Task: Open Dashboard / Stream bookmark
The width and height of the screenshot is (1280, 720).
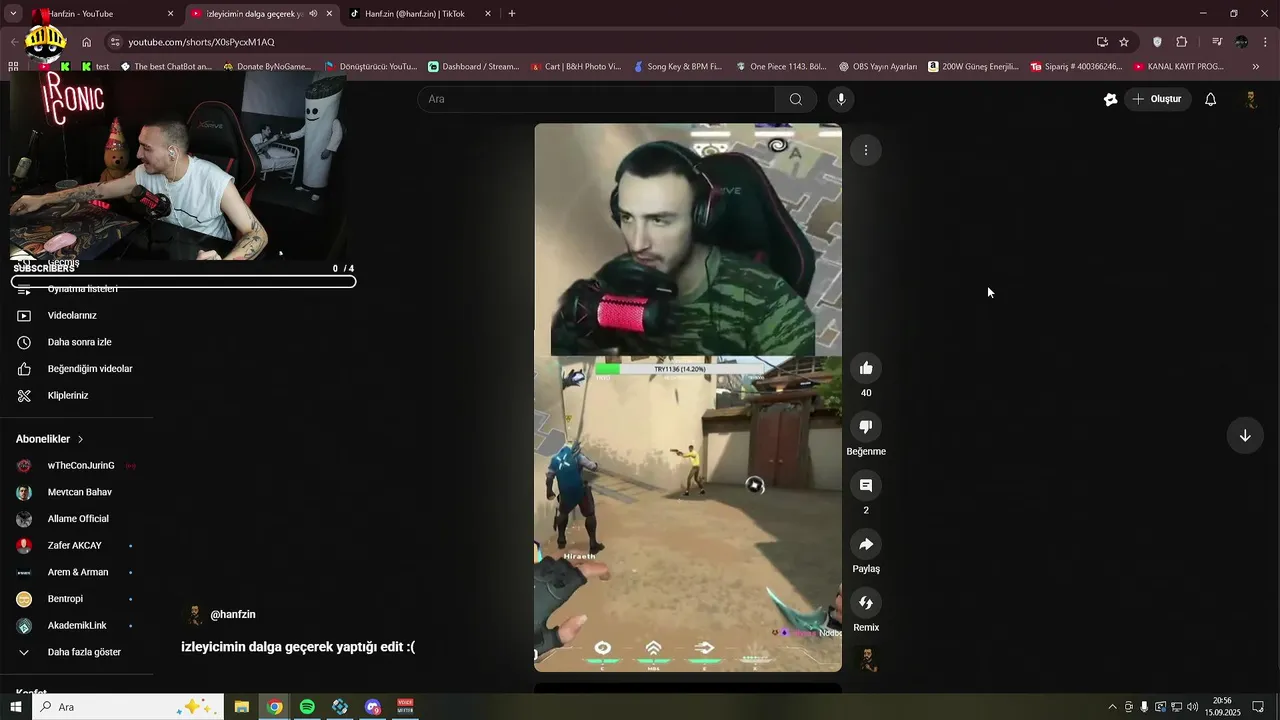Action: click(473, 67)
